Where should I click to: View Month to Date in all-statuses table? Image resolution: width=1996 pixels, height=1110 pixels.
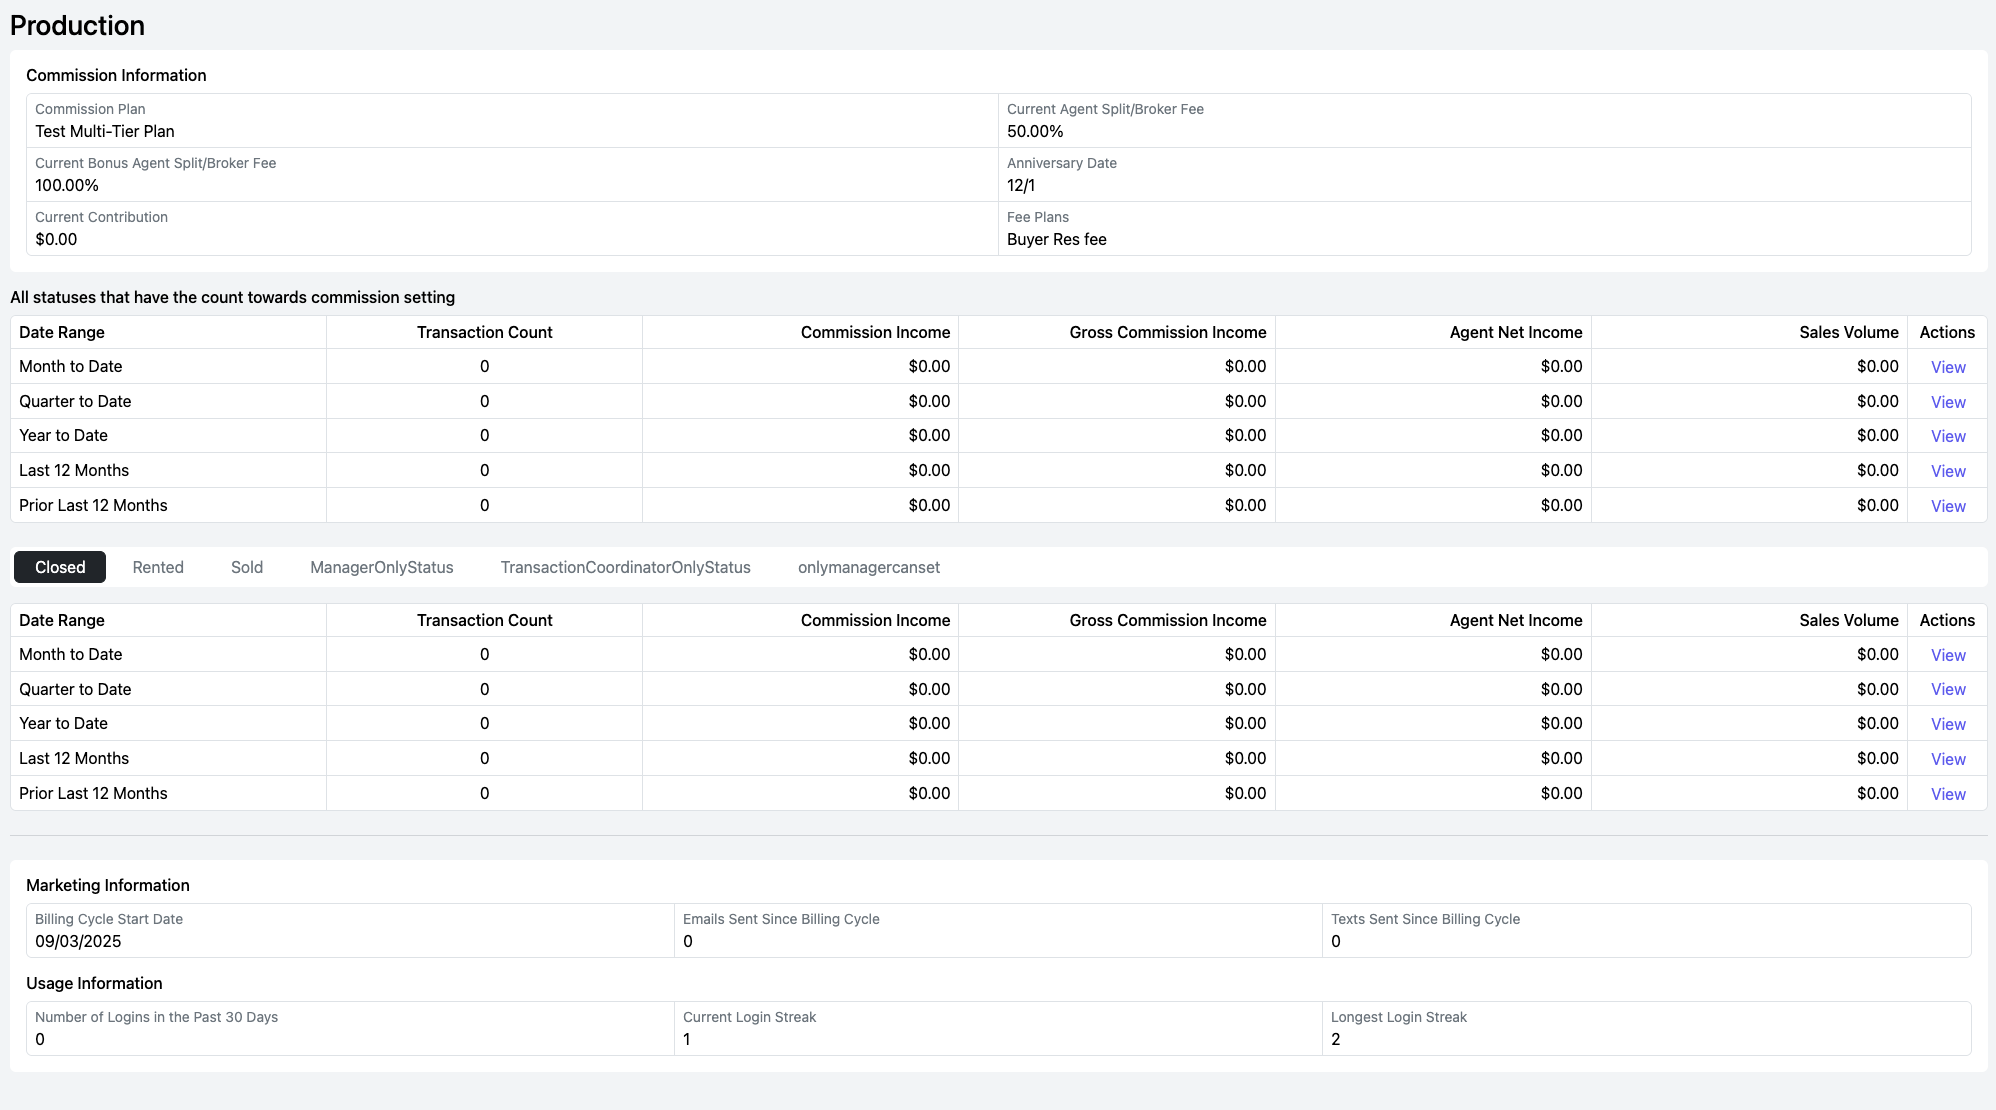point(1947,367)
